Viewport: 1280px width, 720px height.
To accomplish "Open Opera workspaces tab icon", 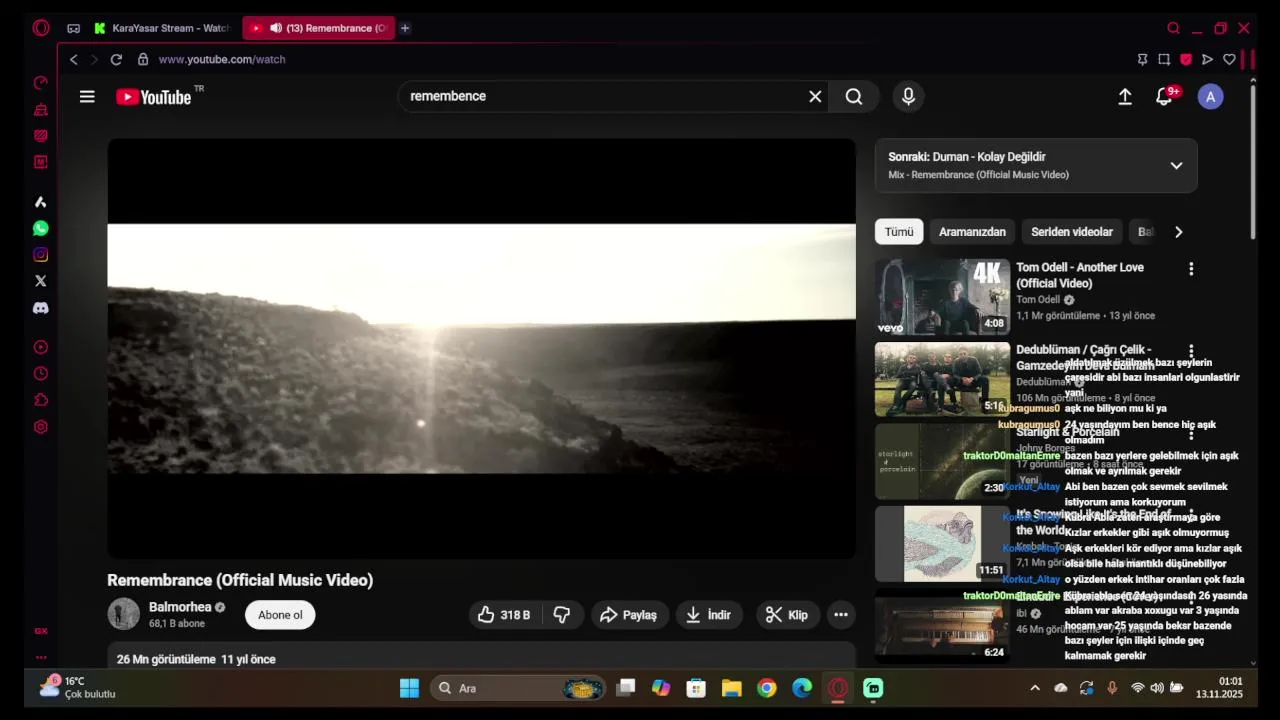I will 73,28.
